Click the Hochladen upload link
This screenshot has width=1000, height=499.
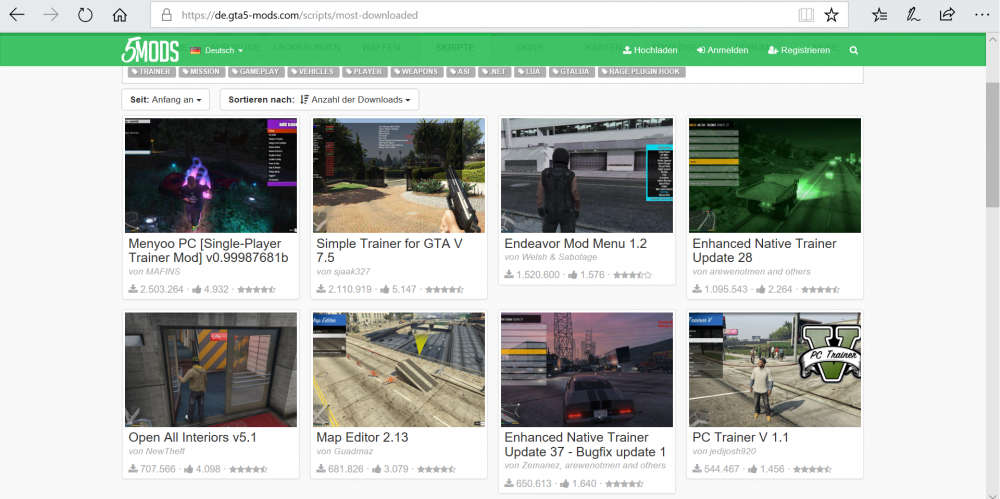(650, 50)
